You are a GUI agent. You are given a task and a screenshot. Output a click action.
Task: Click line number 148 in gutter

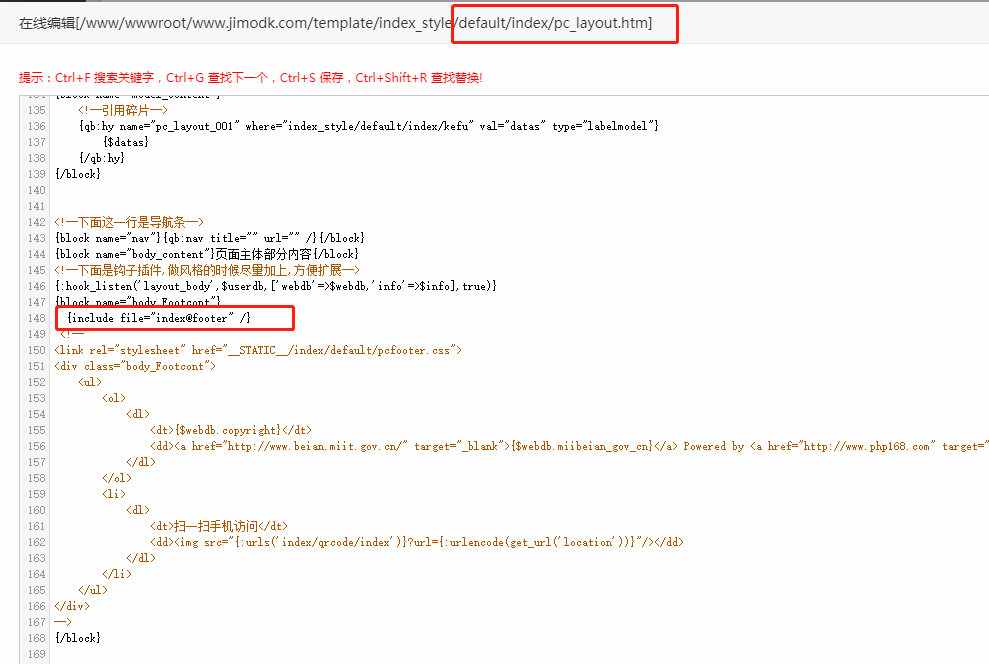[36, 318]
